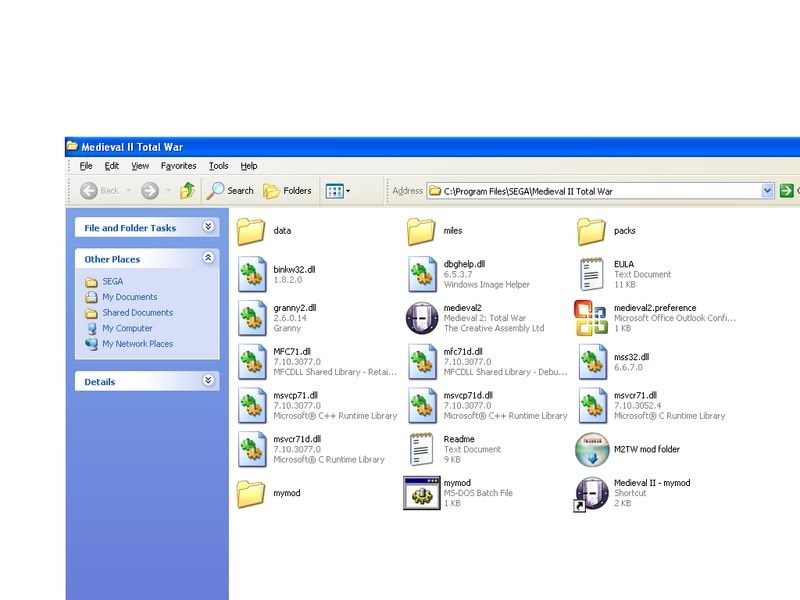Click the 'Medieval II - mymod' file name
800x600 pixels.
pyautogui.click(x=652, y=483)
